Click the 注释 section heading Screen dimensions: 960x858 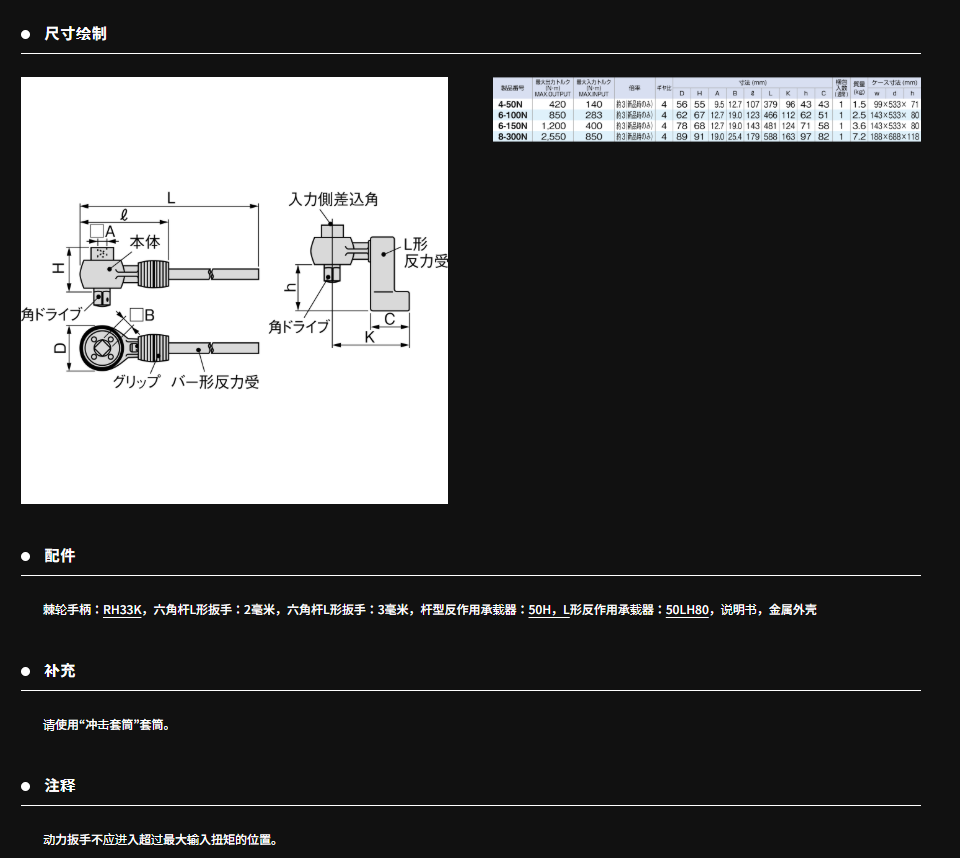(x=60, y=786)
